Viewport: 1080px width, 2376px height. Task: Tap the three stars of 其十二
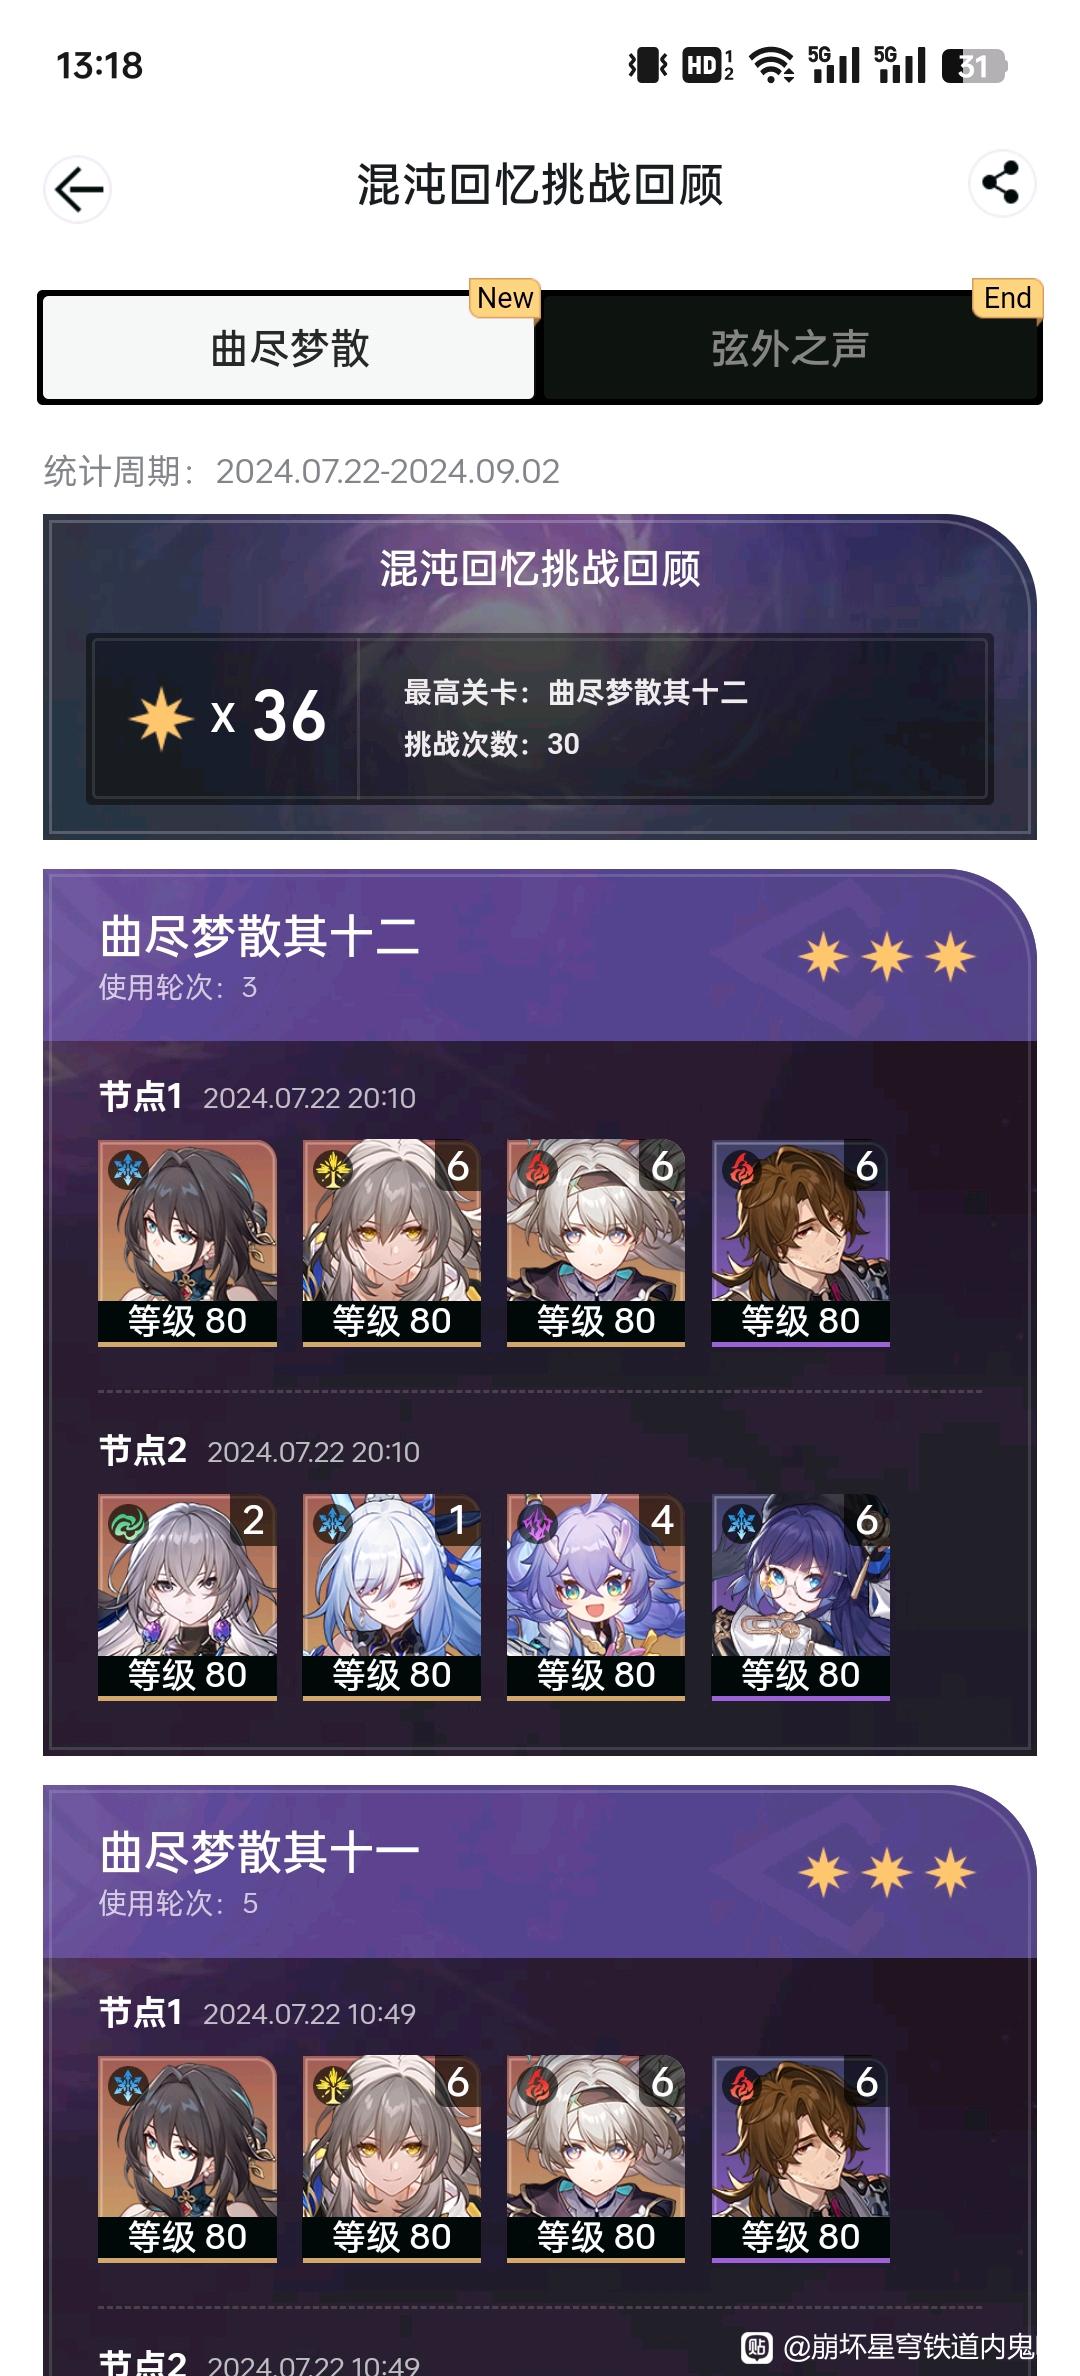(x=886, y=957)
